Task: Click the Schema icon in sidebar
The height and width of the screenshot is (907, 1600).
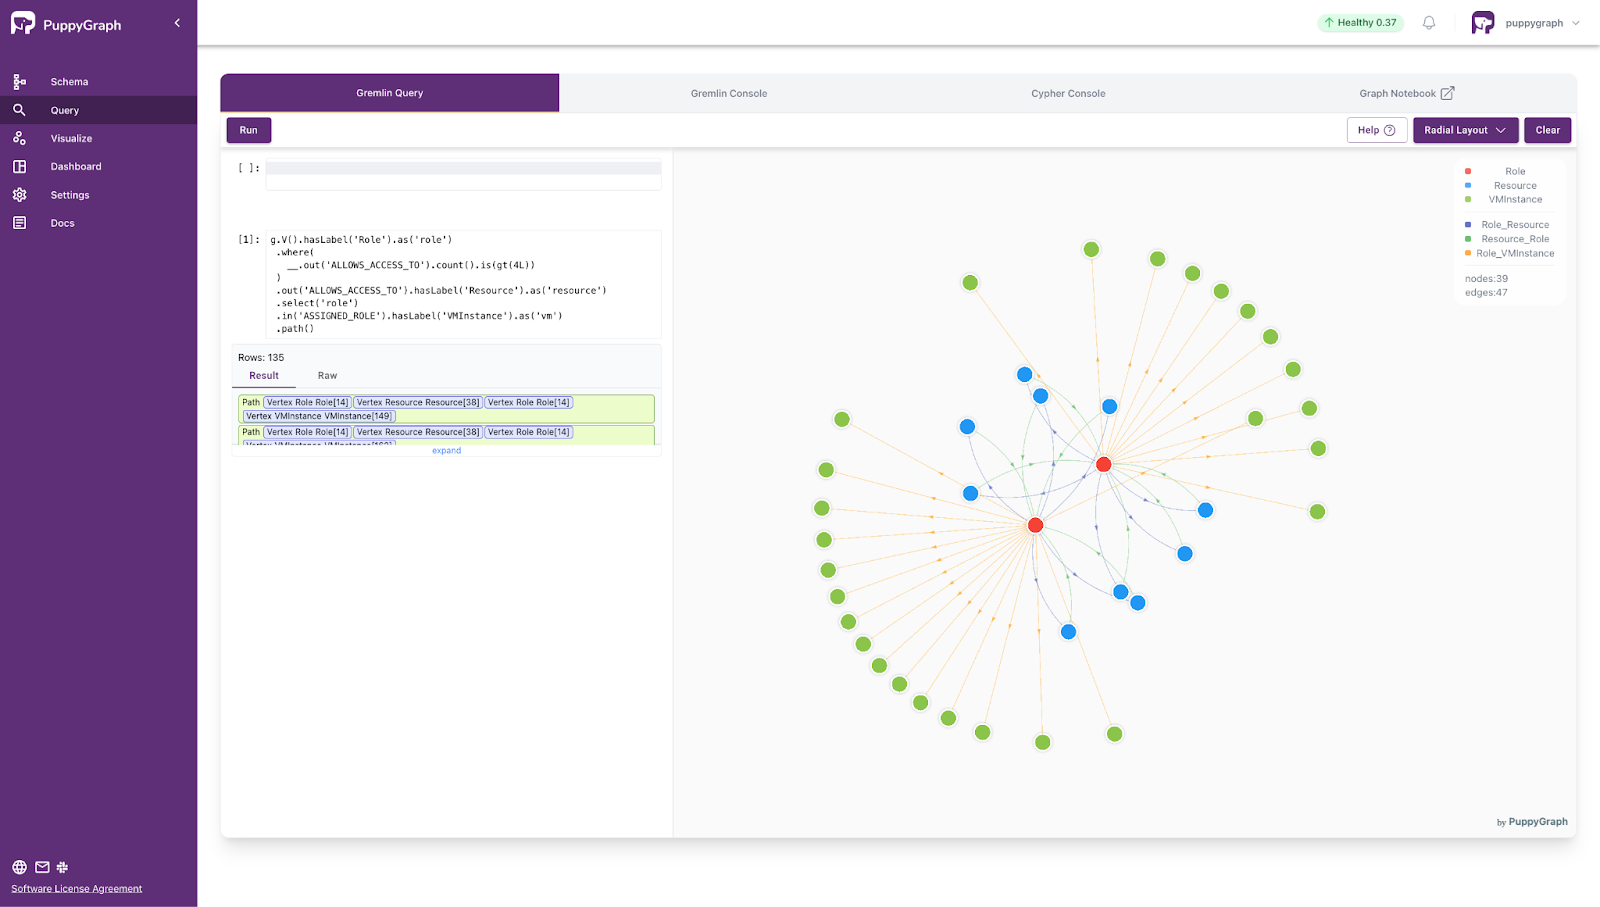Action: click(x=19, y=82)
